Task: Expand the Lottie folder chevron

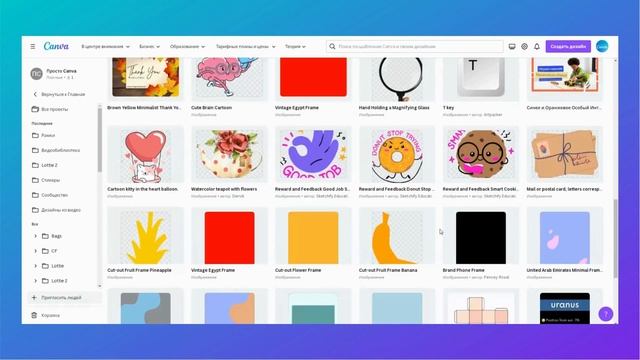Action: [x=35, y=266]
